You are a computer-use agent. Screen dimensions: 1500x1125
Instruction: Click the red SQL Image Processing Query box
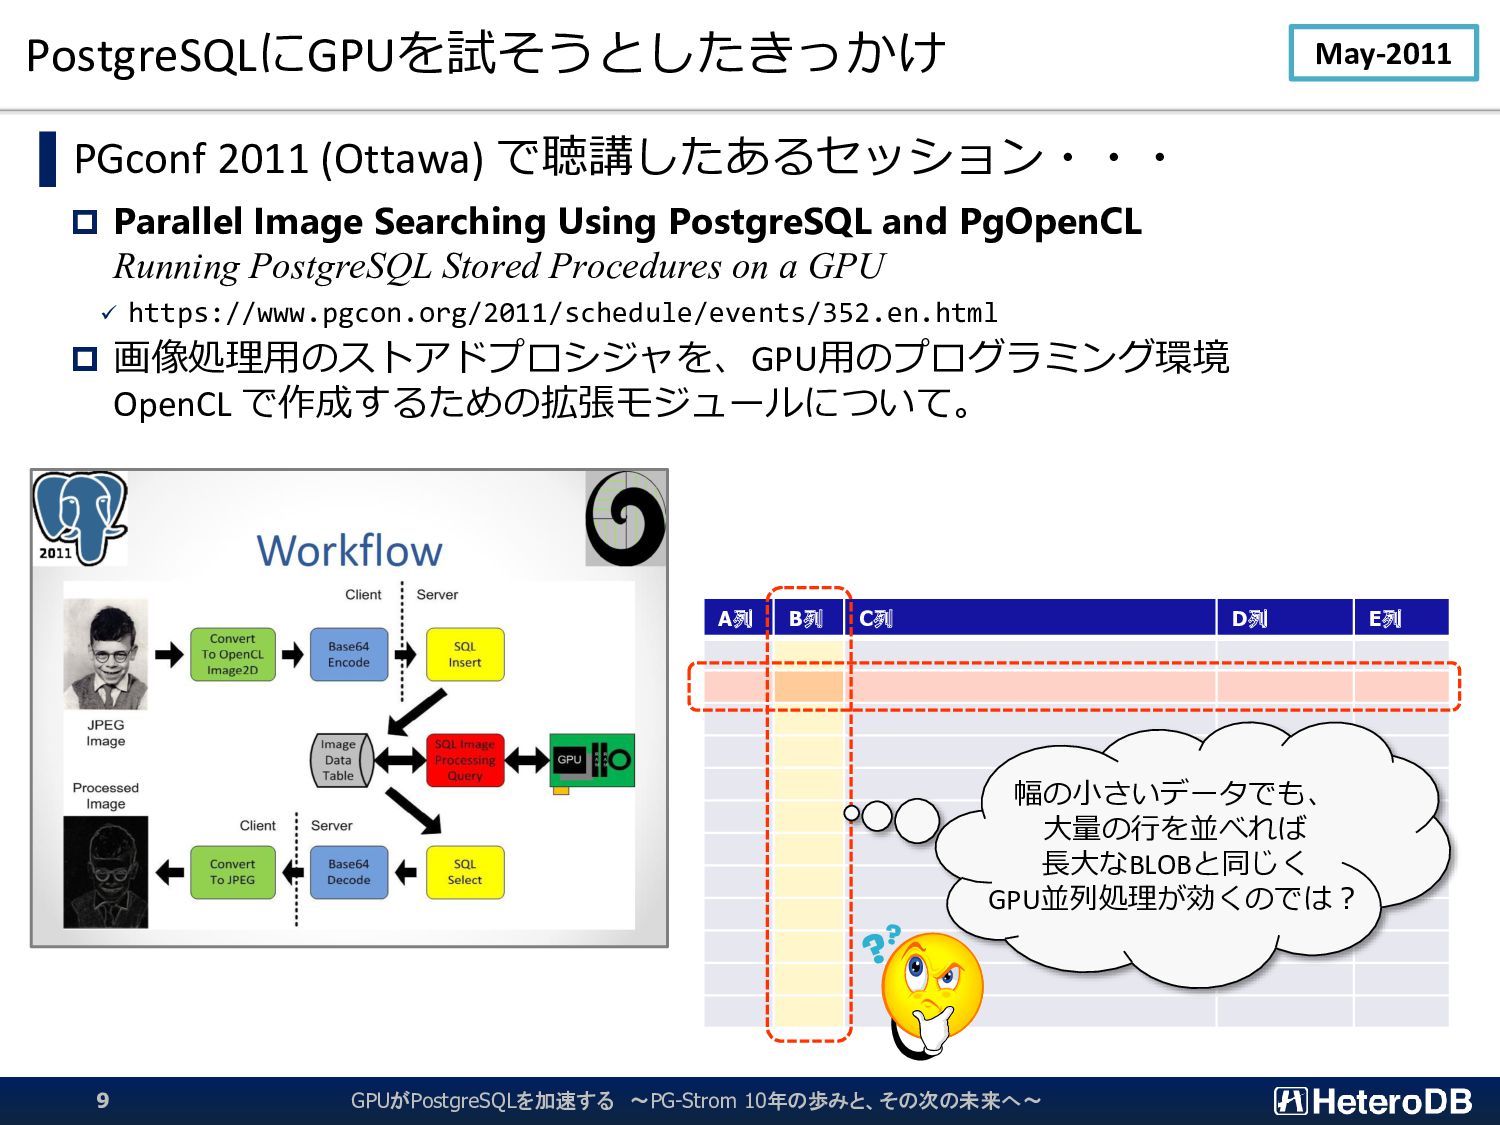465,760
